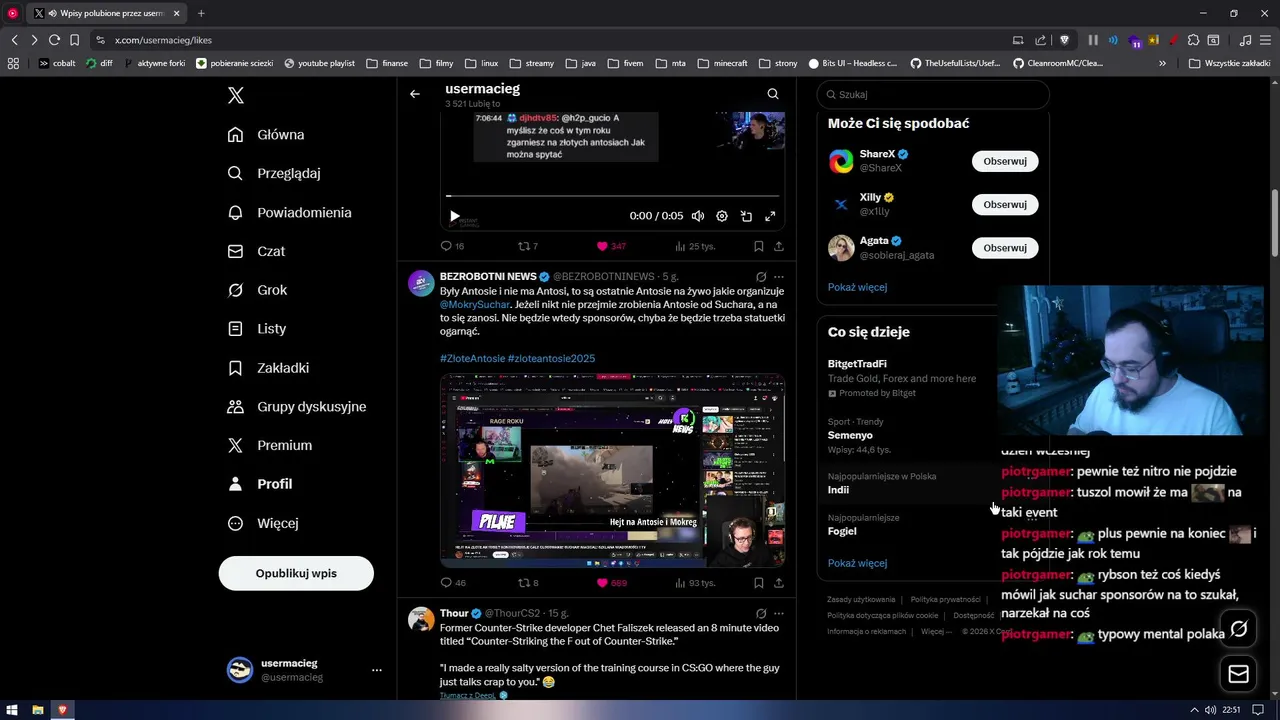Open Zakładki bookmarks page

click(268, 368)
